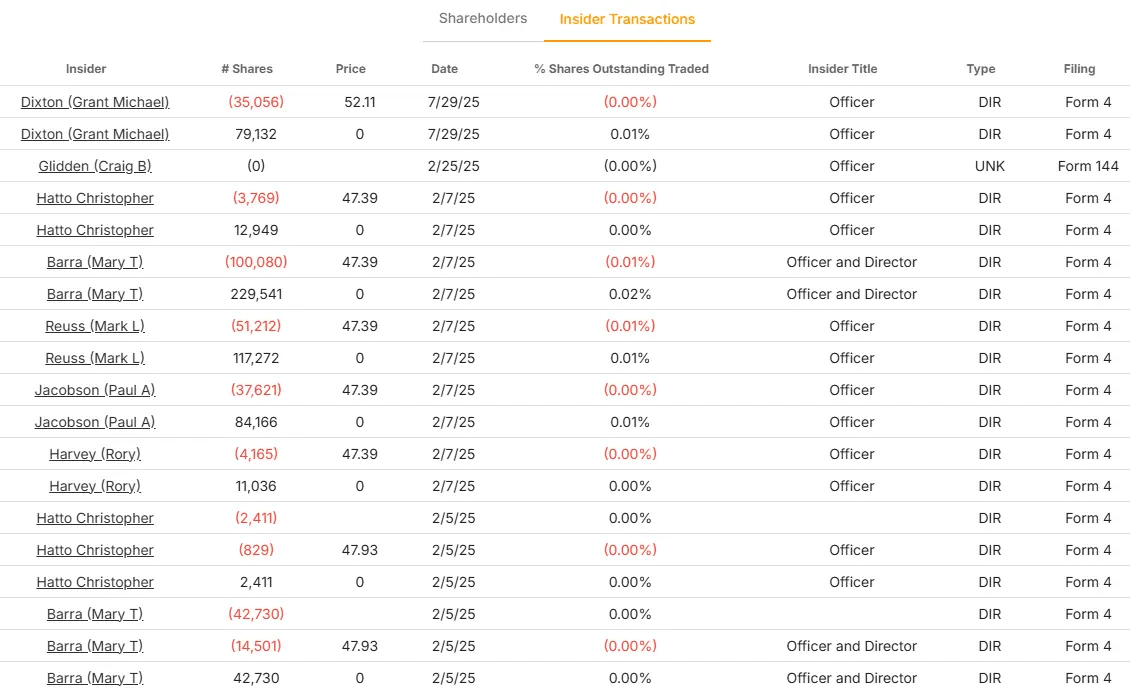1130x693 pixels.
Task: View Hatto Christopher's insider page
Action: click(94, 198)
